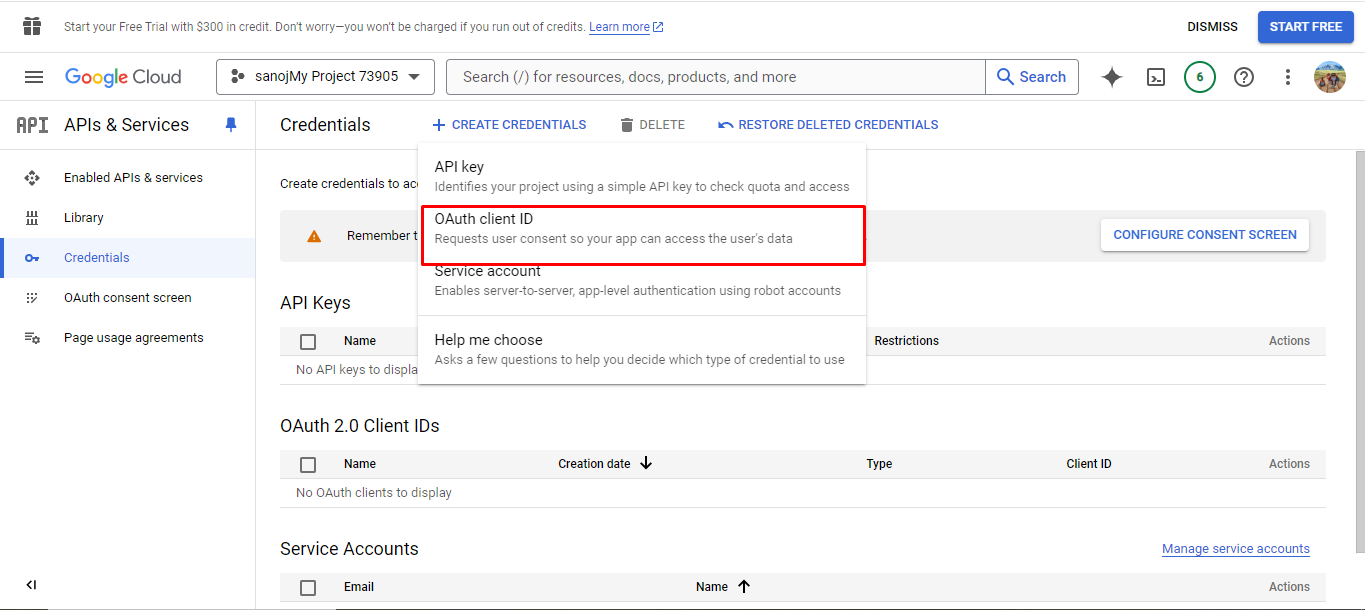Activate the Cloud Shell terminal icon

click(1156, 77)
